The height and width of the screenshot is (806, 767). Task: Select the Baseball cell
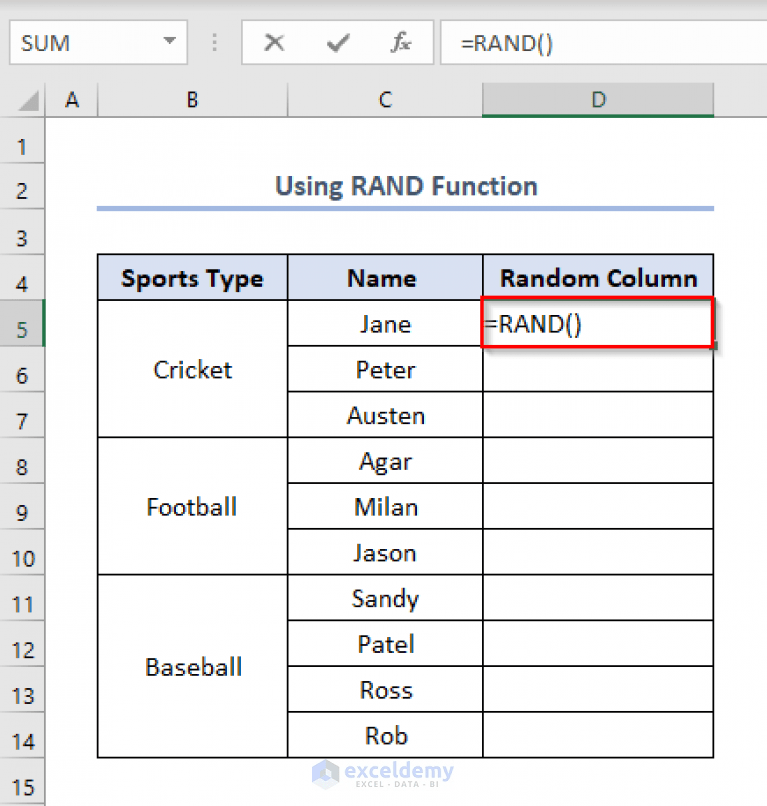click(x=191, y=667)
